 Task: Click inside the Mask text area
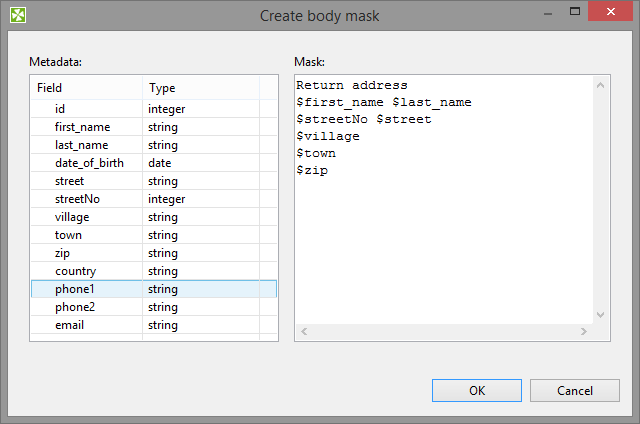click(x=444, y=240)
